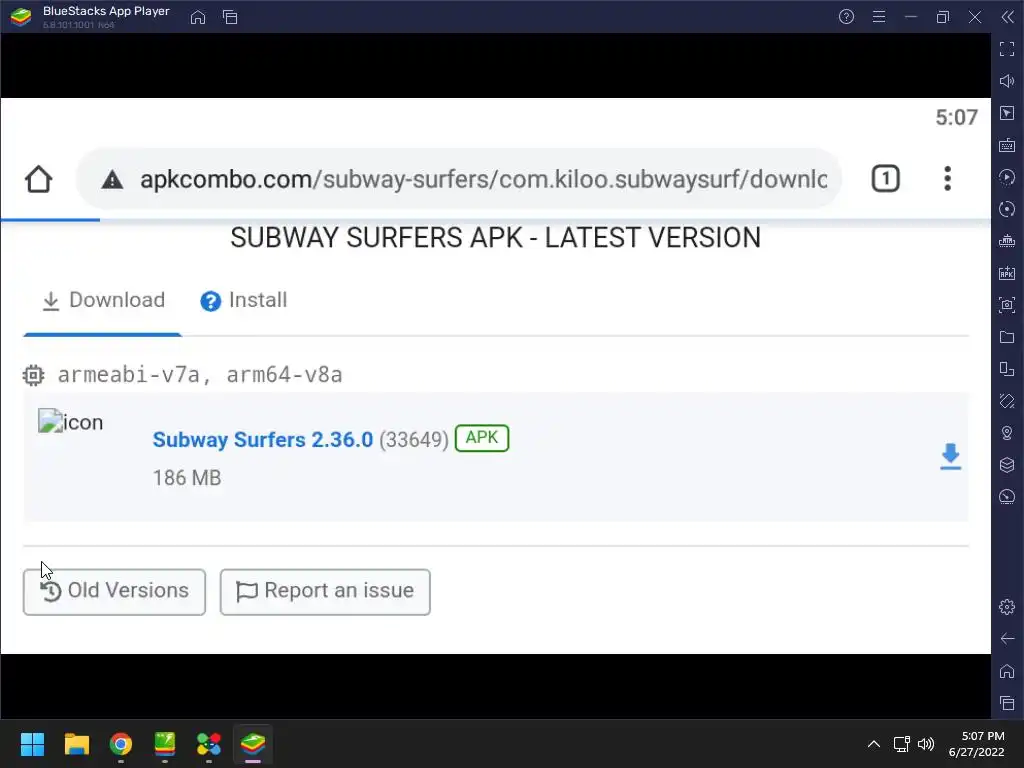Click the green APK badge

[482, 438]
